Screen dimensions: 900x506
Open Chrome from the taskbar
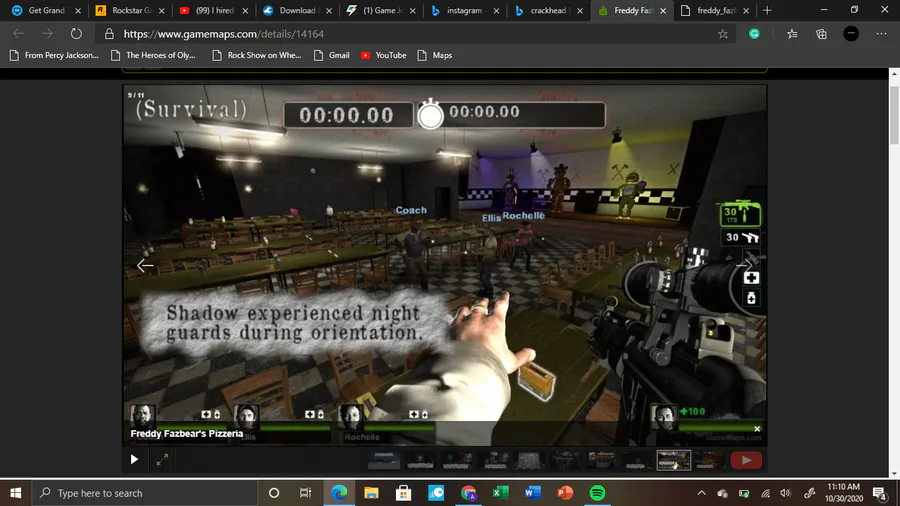tap(468, 493)
